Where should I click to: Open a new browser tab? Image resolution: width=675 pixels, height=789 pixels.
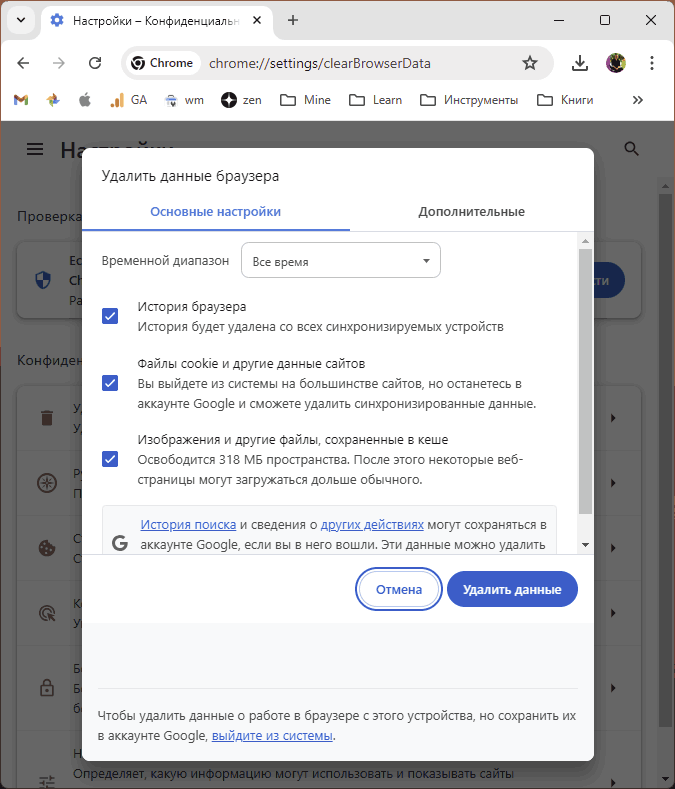292,20
